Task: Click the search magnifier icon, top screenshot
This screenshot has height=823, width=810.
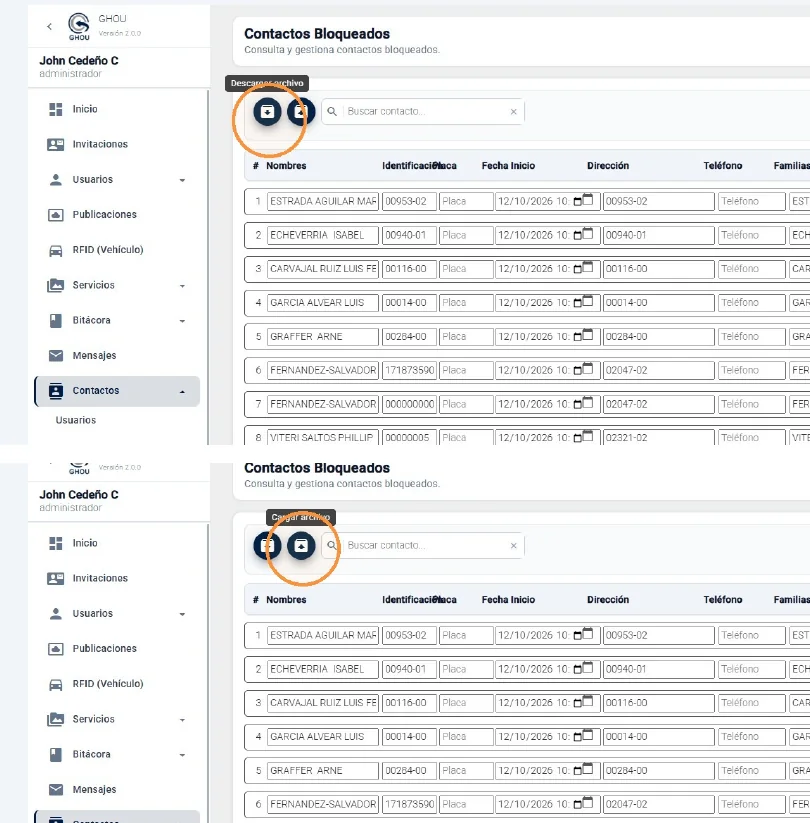Action: [x=332, y=111]
